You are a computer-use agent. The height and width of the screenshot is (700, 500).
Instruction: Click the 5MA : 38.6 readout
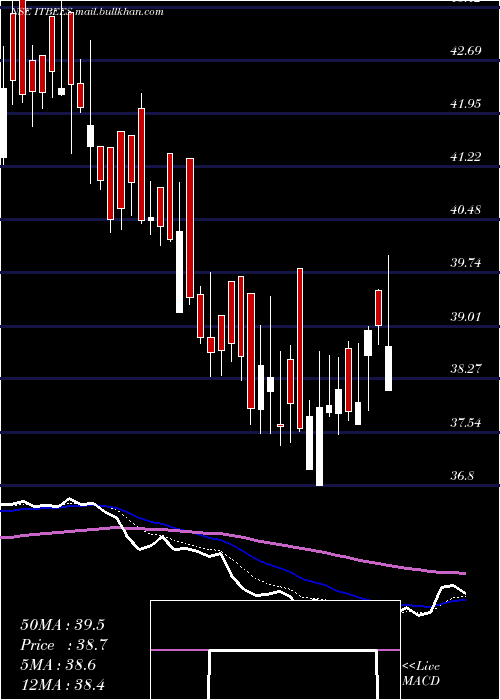click(x=59, y=664)
